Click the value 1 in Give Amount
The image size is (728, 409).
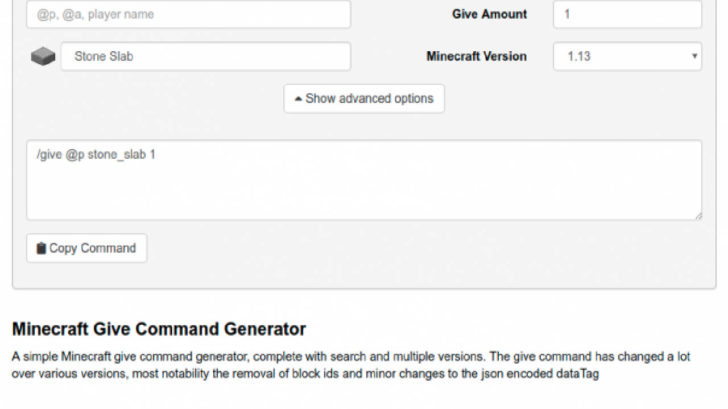[567, 14]
